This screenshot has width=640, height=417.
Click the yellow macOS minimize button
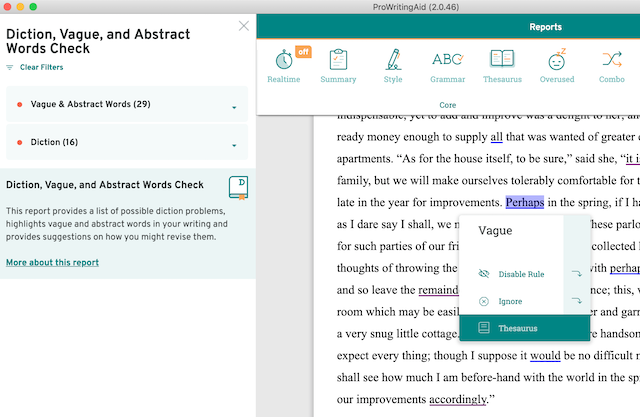[20, 7]
